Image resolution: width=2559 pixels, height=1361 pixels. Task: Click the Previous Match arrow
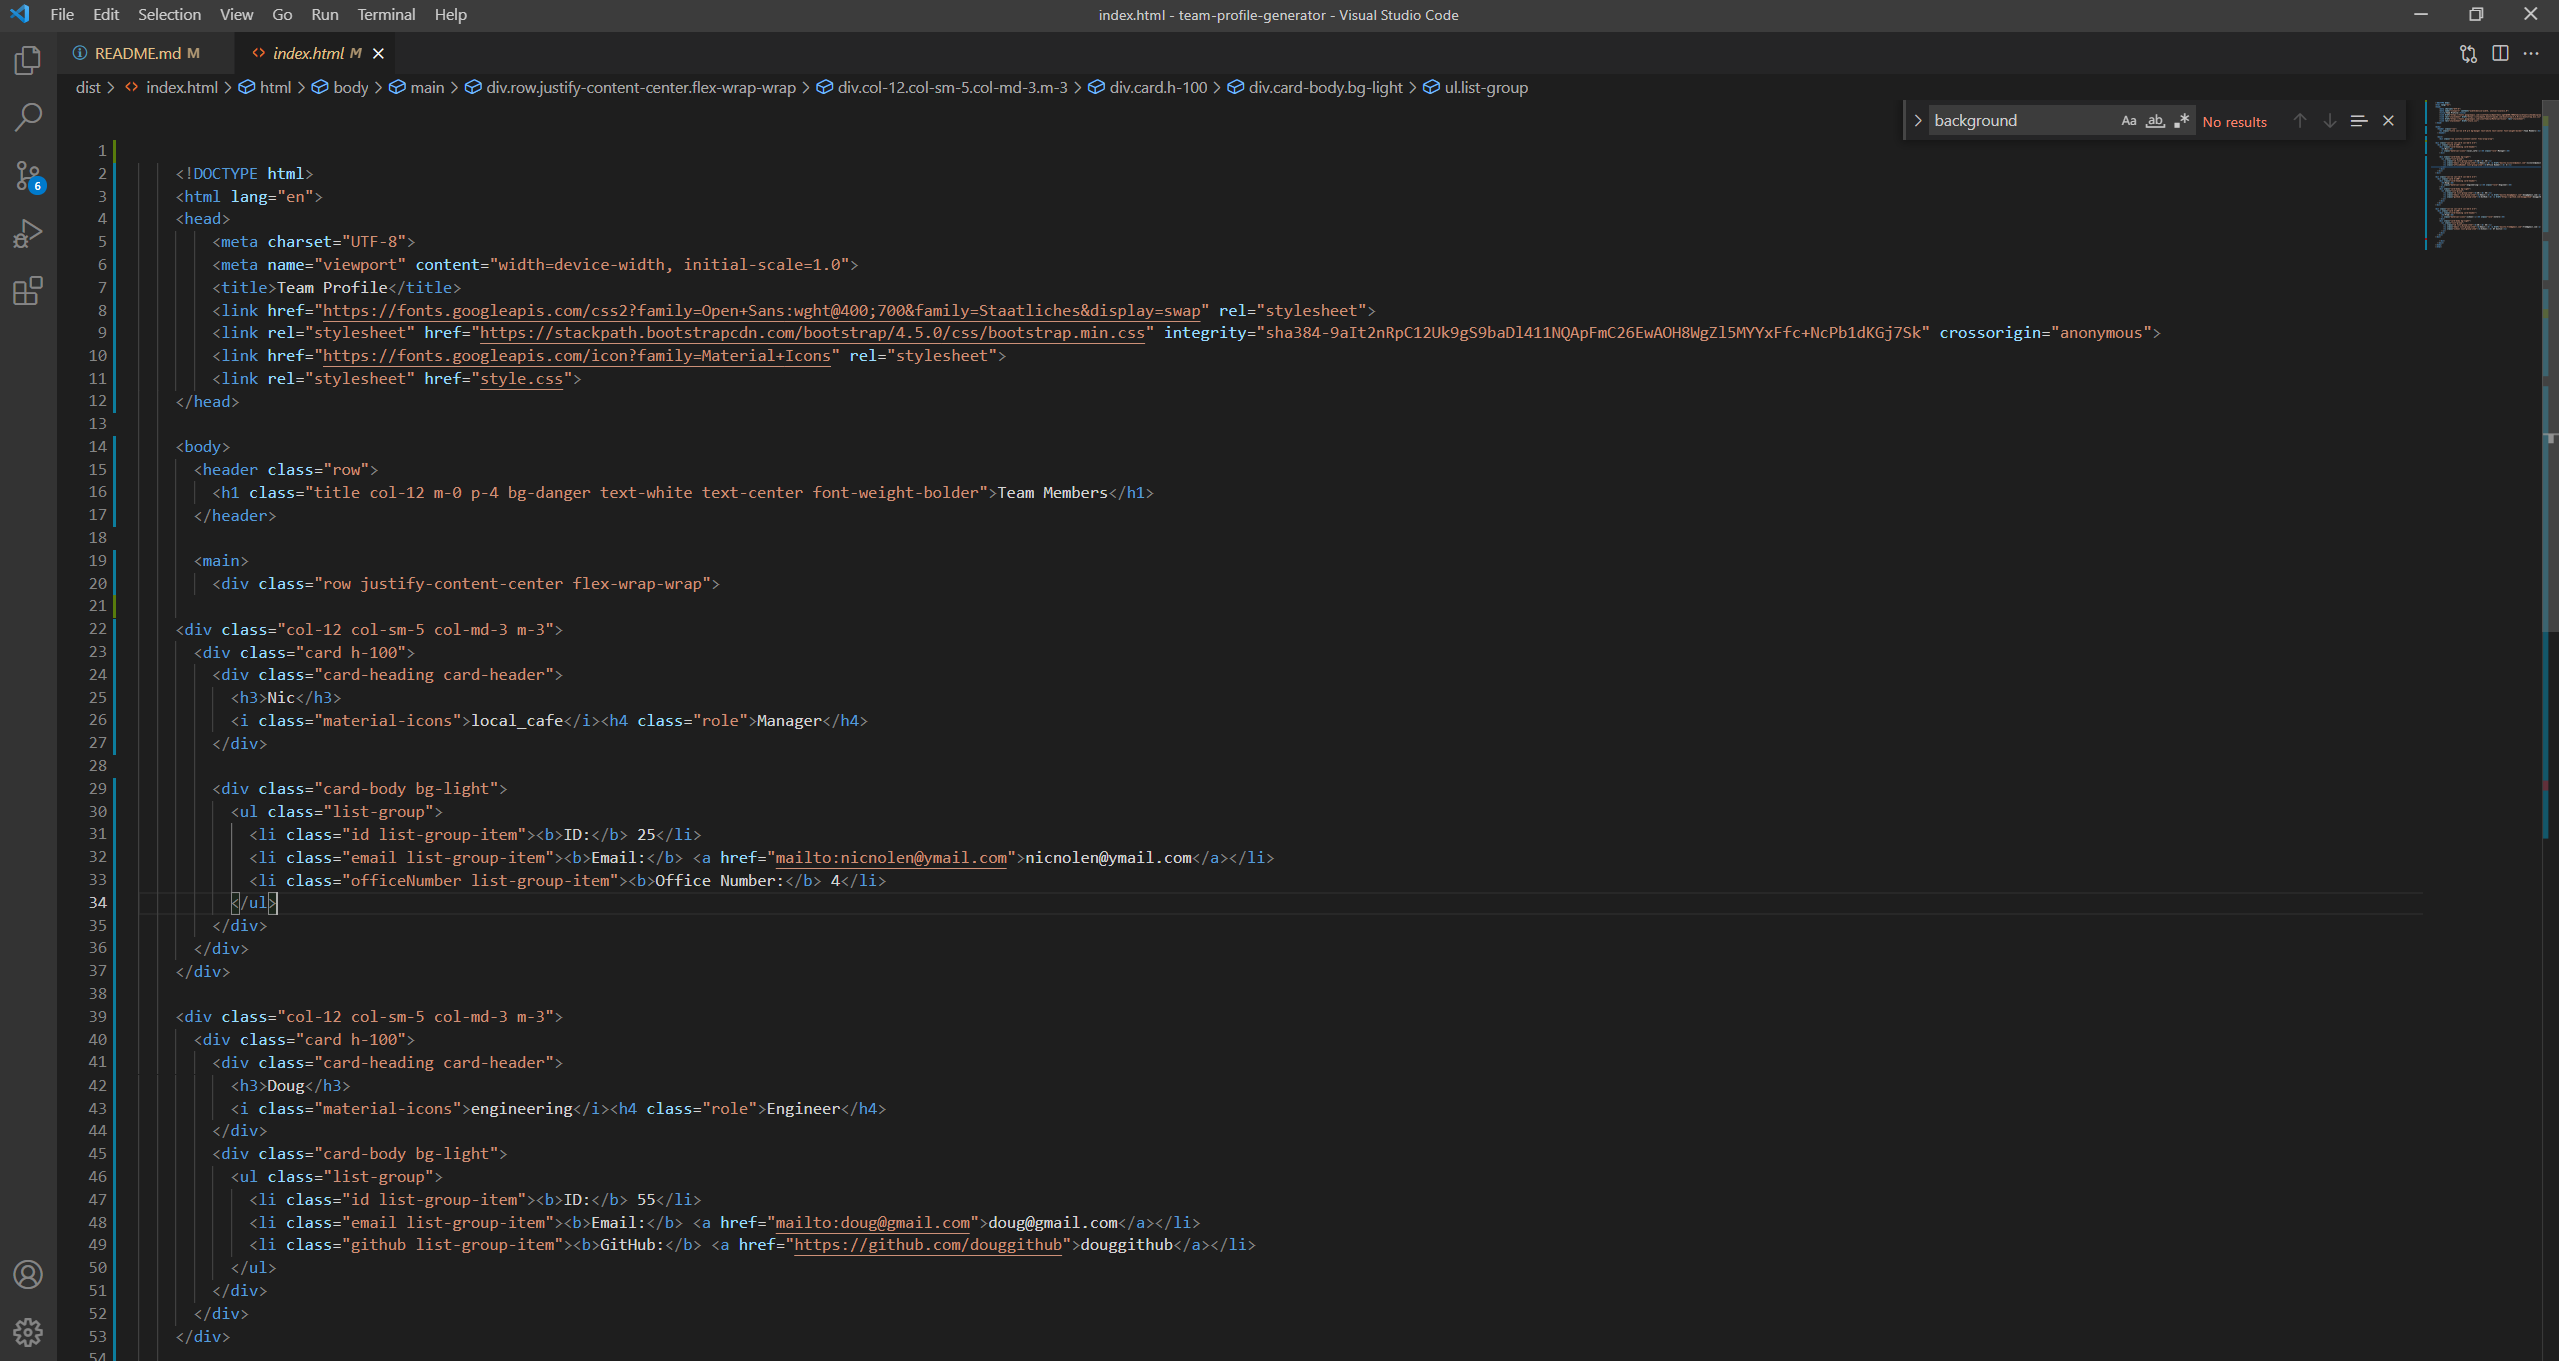[2299, 120]
